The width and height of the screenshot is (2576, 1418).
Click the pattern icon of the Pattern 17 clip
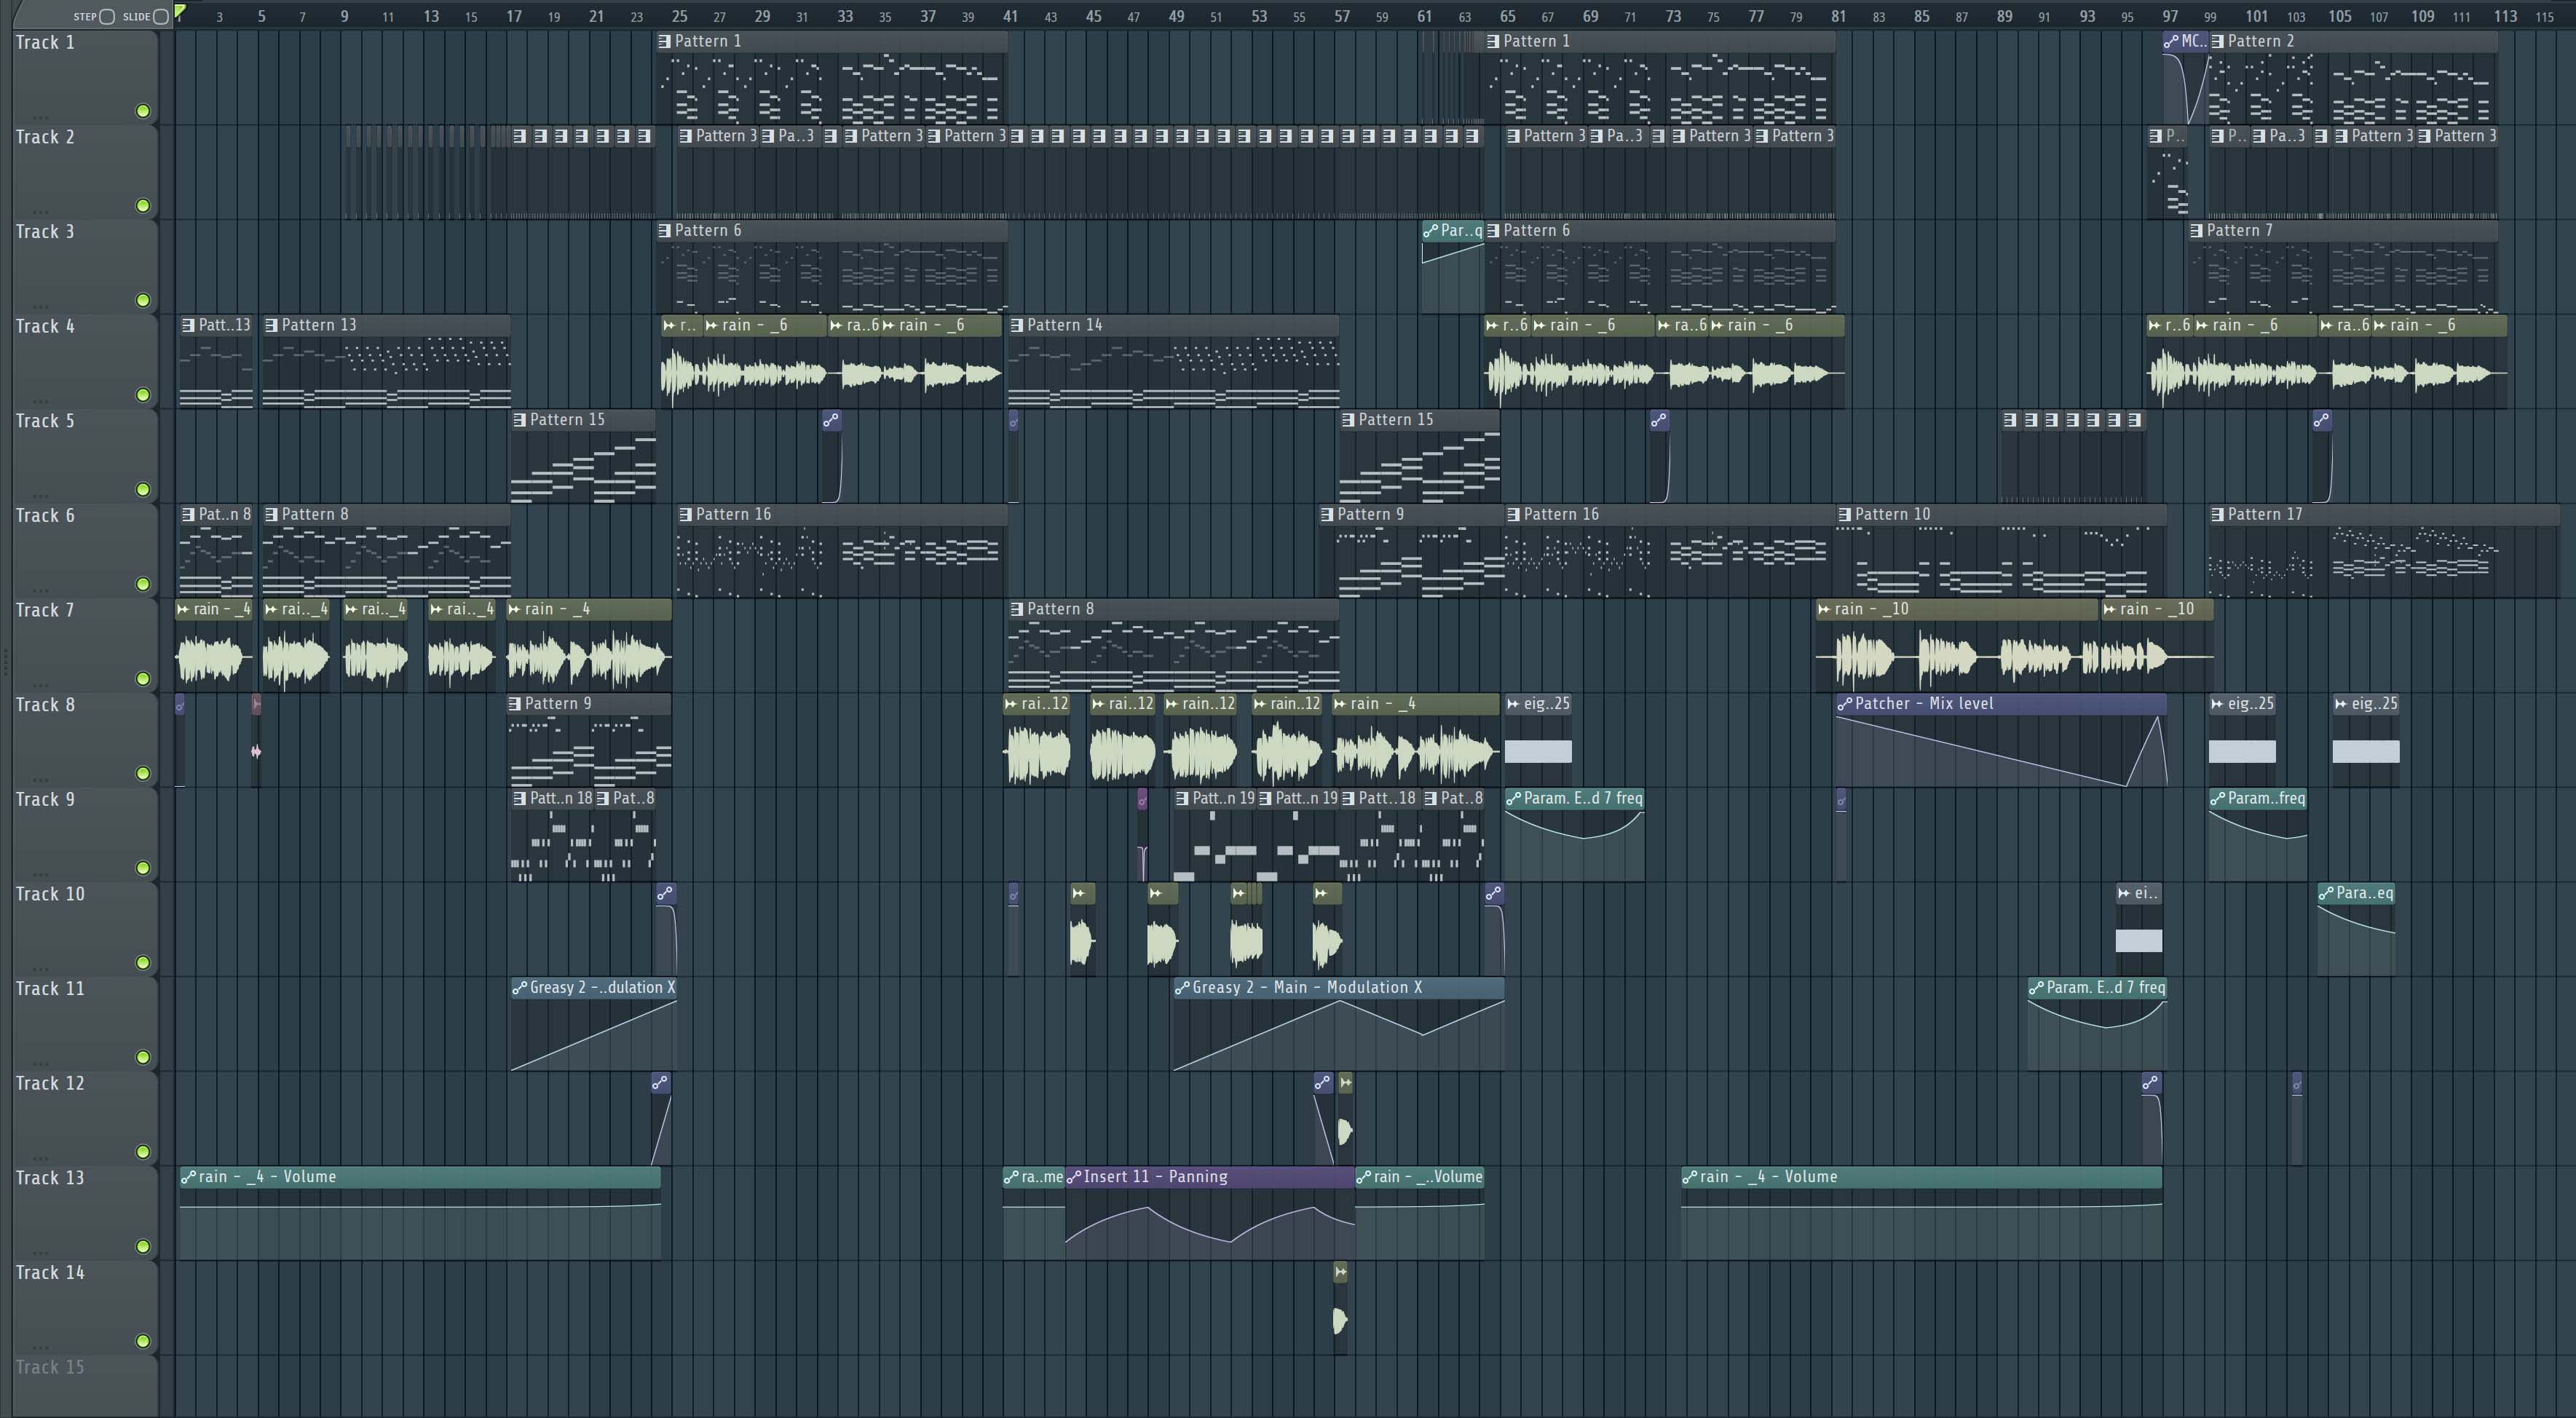pos(2218,514)
